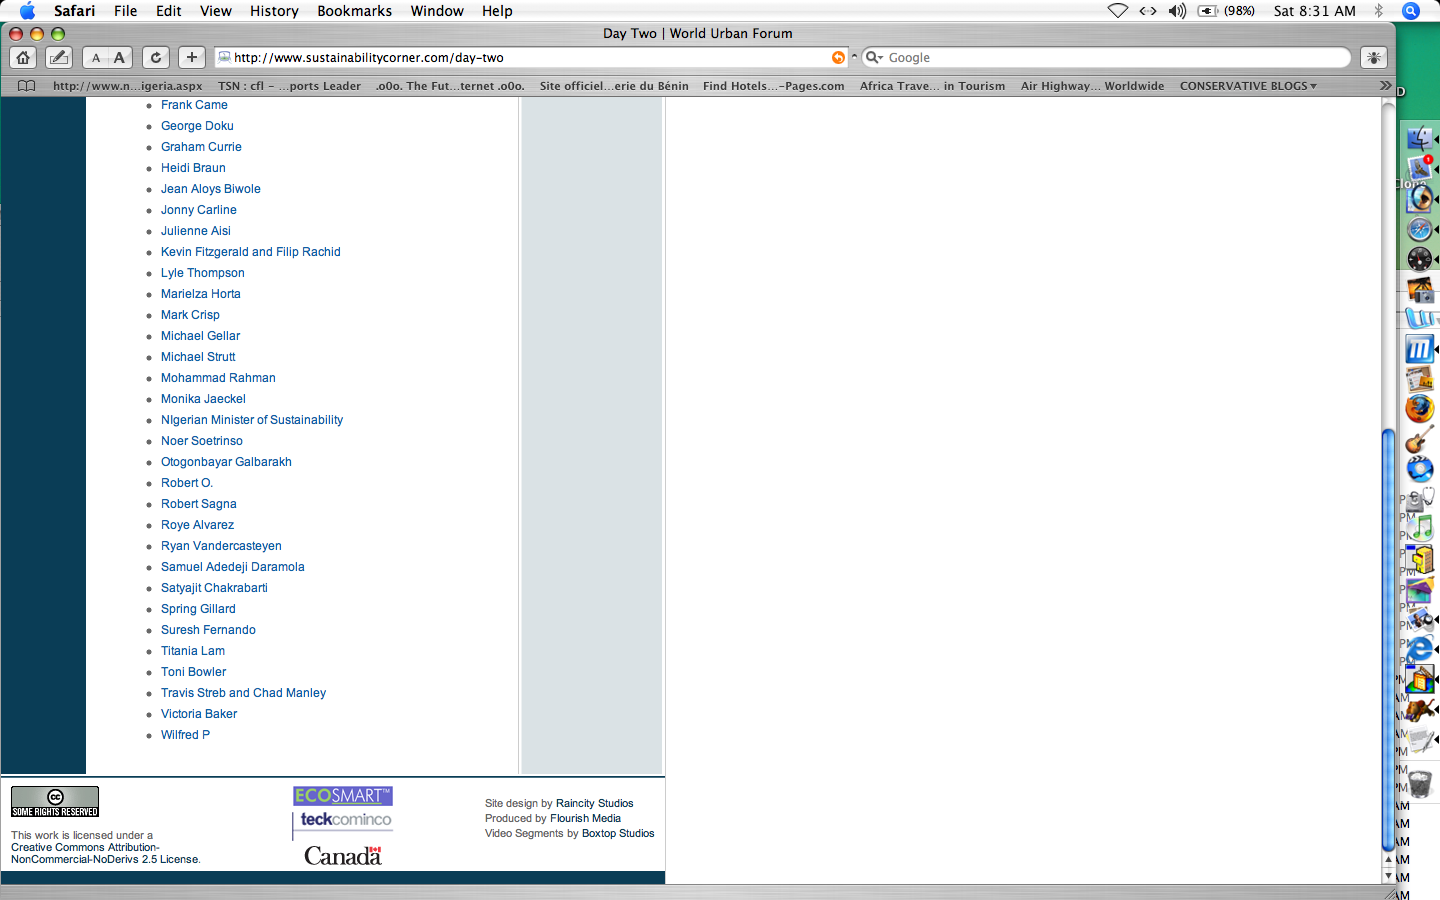The width and height of the screenshot is (1440, 900).
Task: Open TextEdit paper-and-pen Dock icon
Action: click(x=1419, y=740)
